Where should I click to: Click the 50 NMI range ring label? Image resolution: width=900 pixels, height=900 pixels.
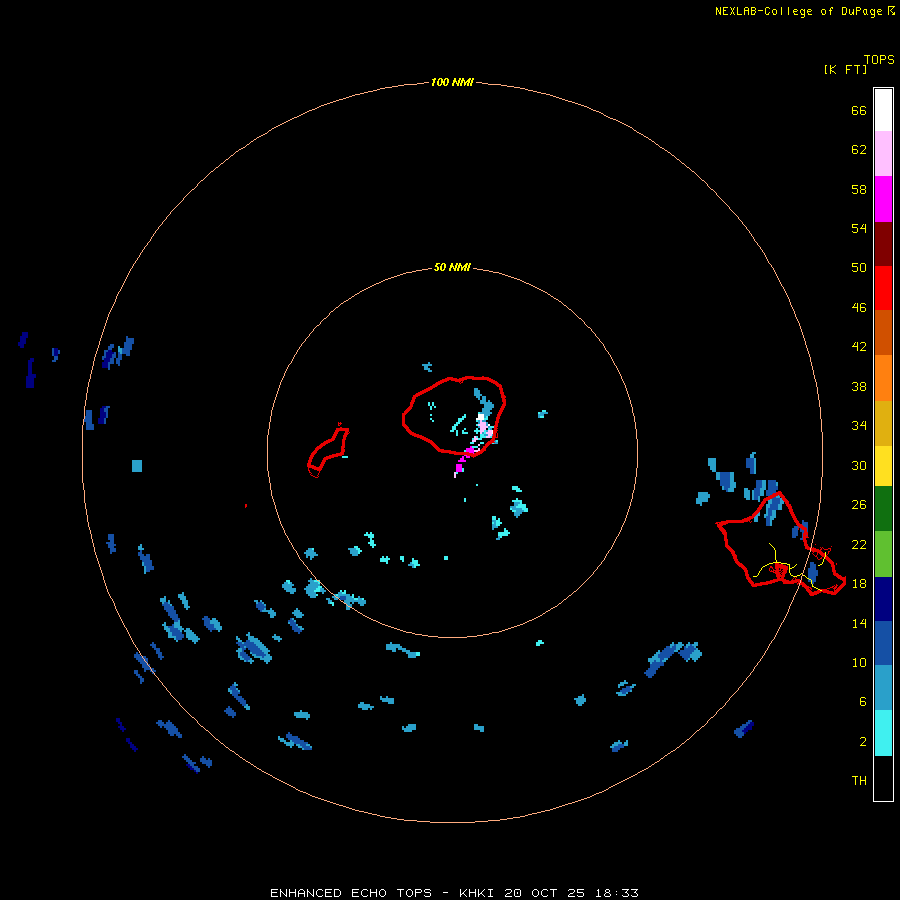(x=452, y=267)
